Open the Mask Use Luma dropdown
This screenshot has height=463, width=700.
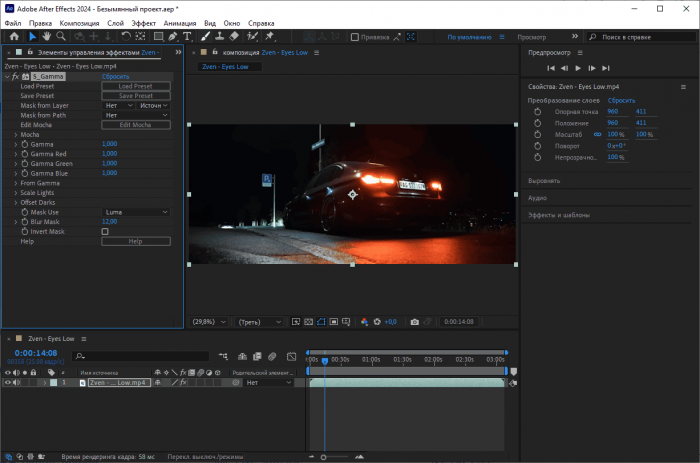136,212
